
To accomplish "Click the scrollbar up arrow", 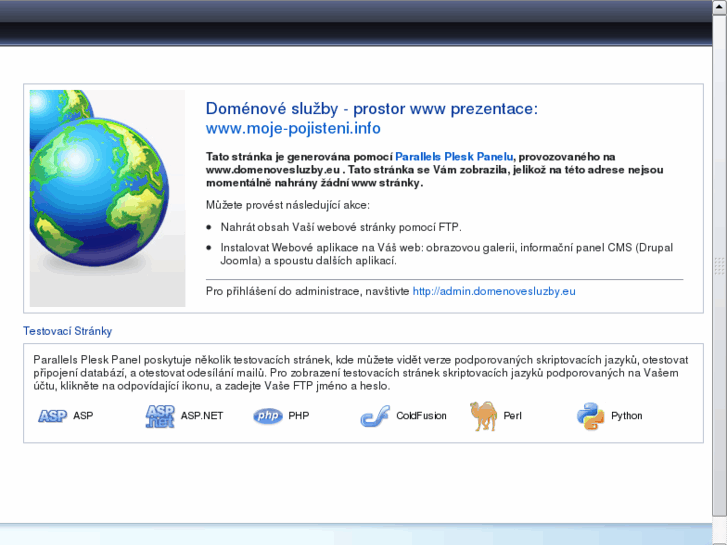I will coord(720,7).
